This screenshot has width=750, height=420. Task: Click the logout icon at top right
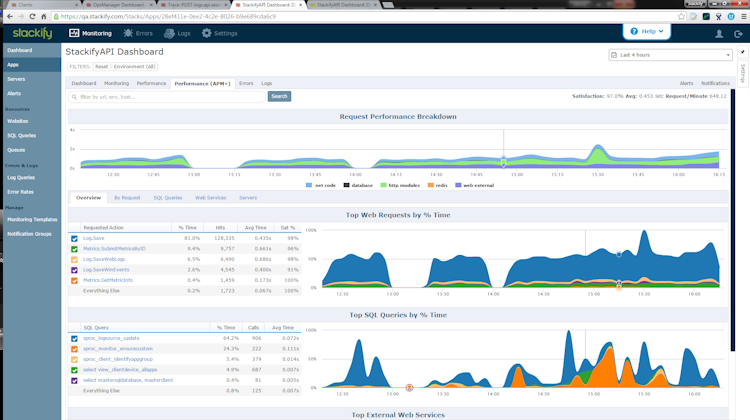[738, 33]
